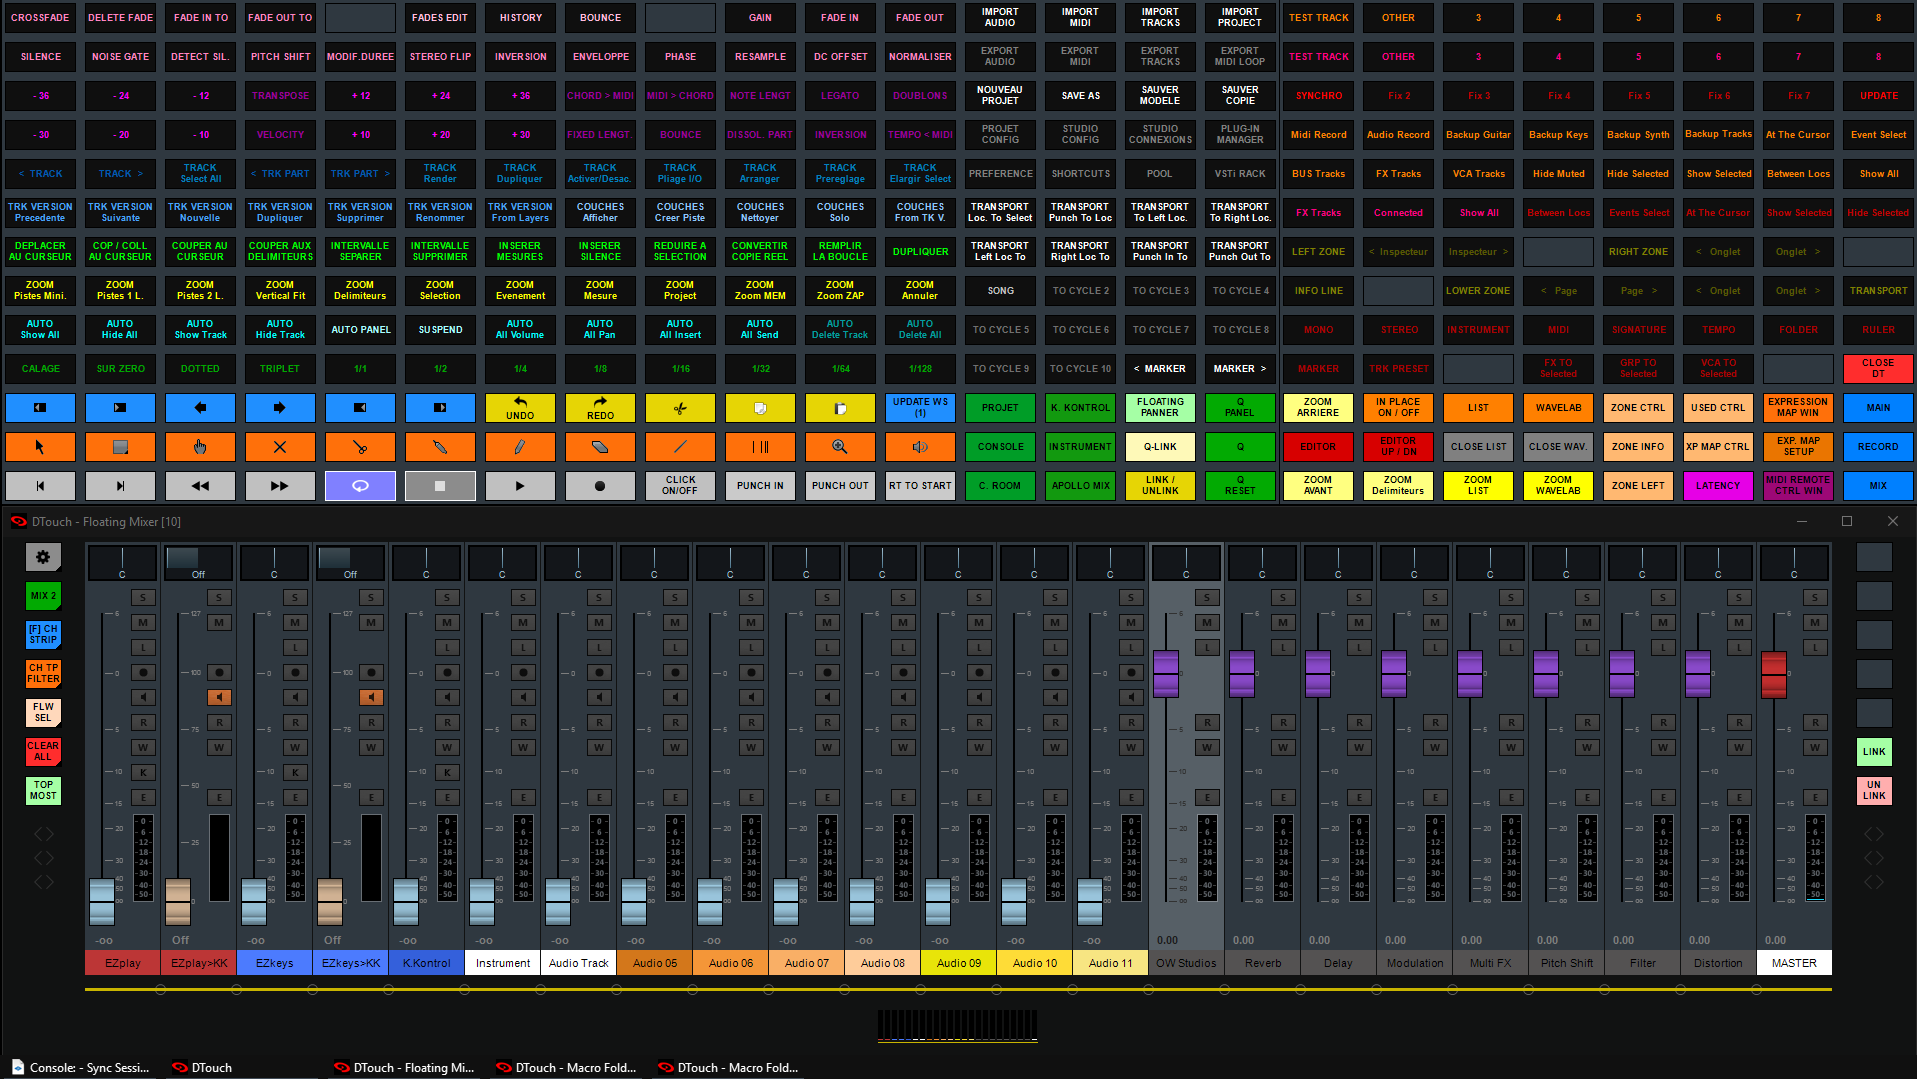Select the orange speaker play tool
Screen dimensions: 1917x1079
(920, 447)
